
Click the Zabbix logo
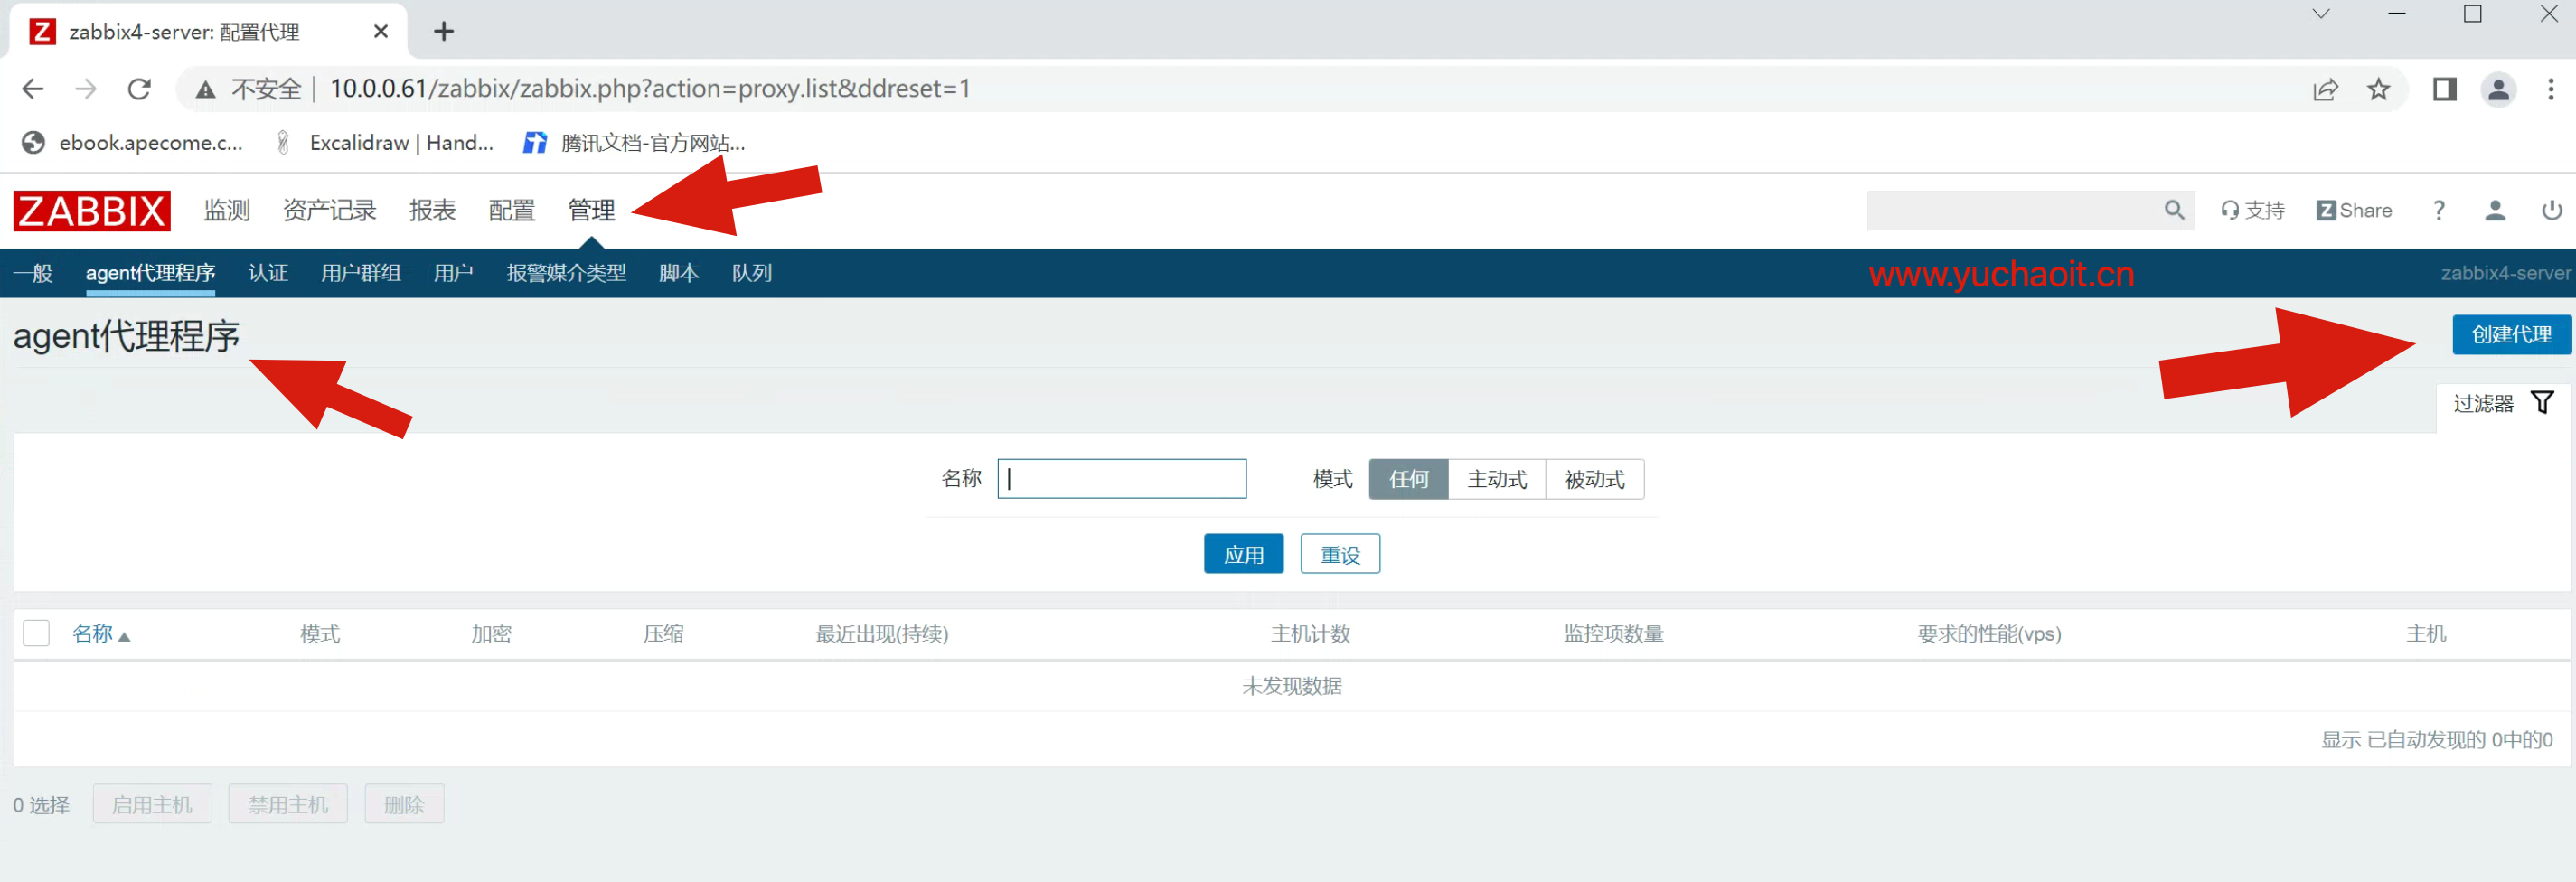click(x=91, y=211)
